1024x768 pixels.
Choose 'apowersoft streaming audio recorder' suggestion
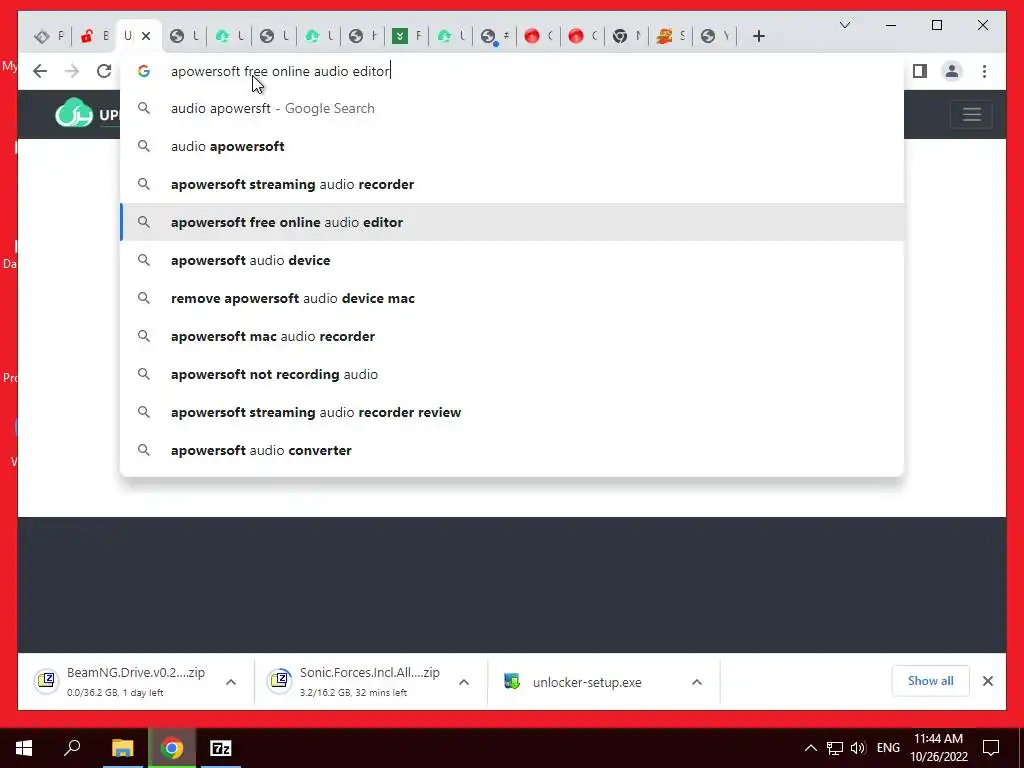click(512, 184)
